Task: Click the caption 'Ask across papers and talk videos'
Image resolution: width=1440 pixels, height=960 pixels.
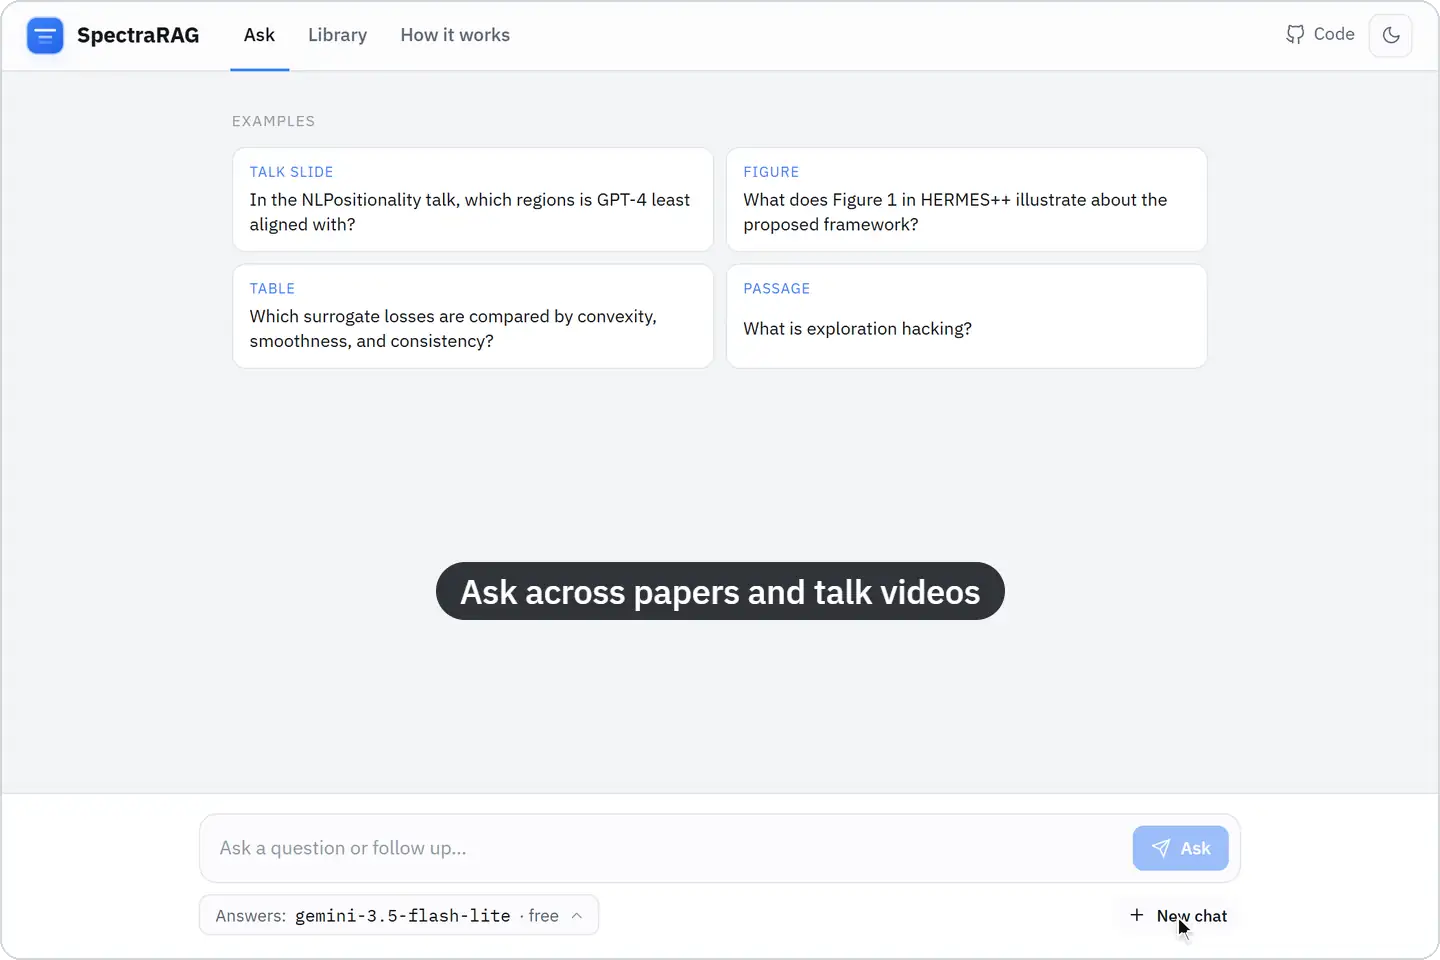Action: [720, 591]
